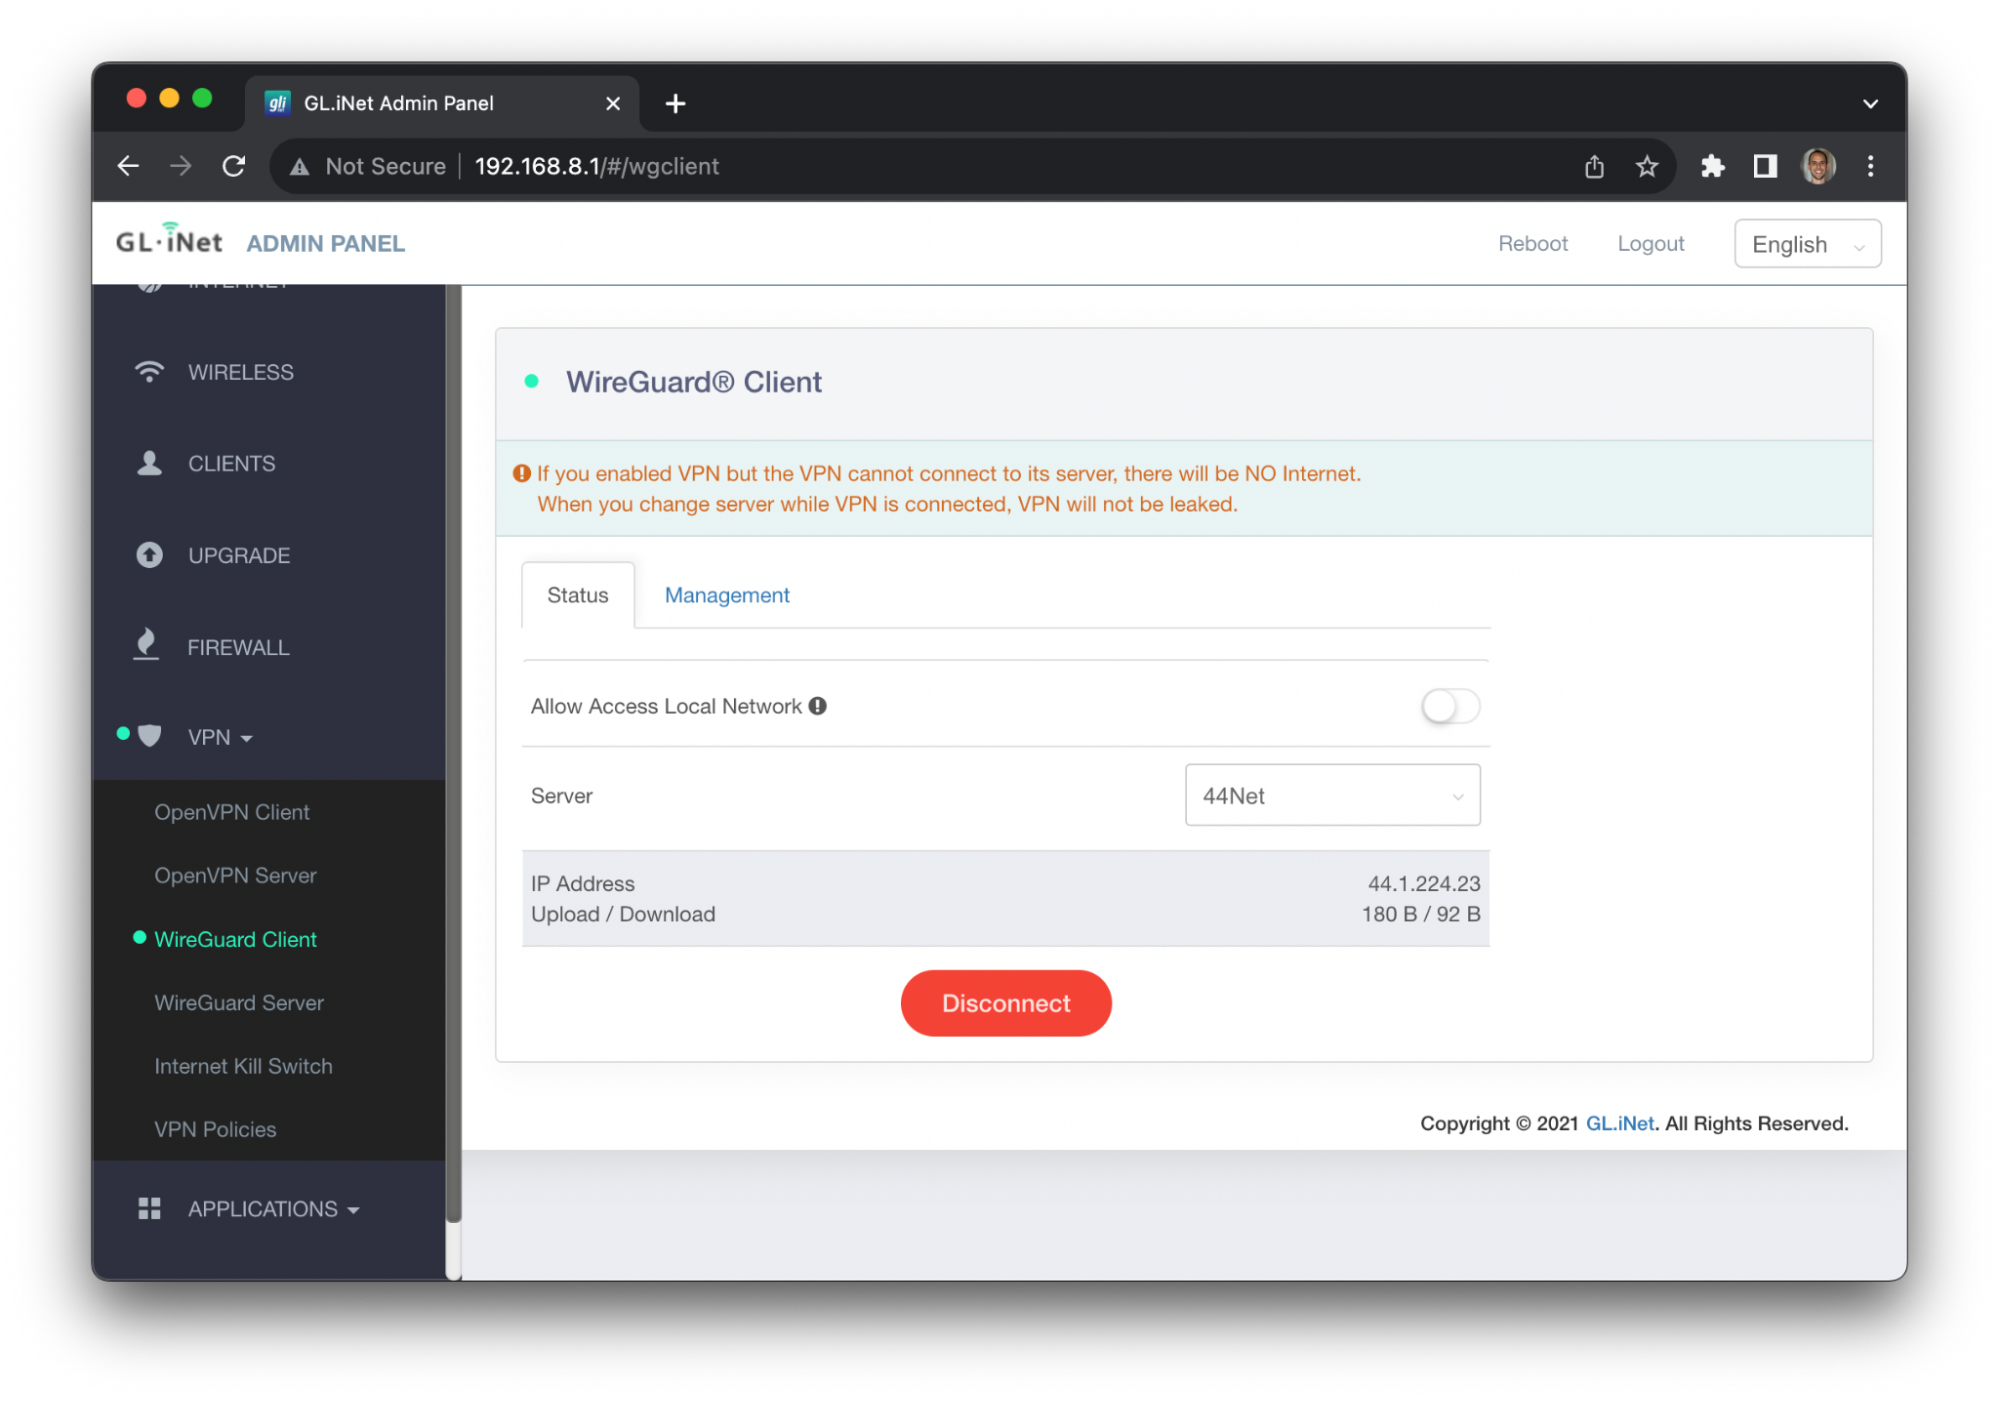Click the Reboot button

point(1531,243)
